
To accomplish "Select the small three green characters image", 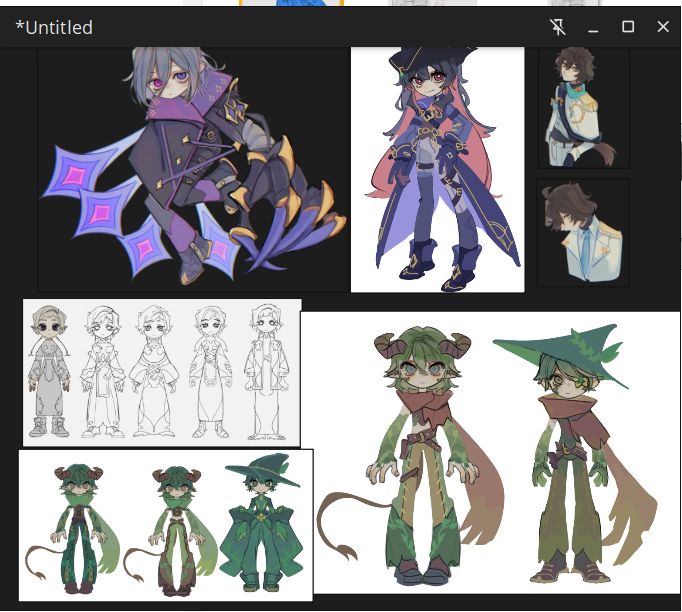I will coord(166,525).
